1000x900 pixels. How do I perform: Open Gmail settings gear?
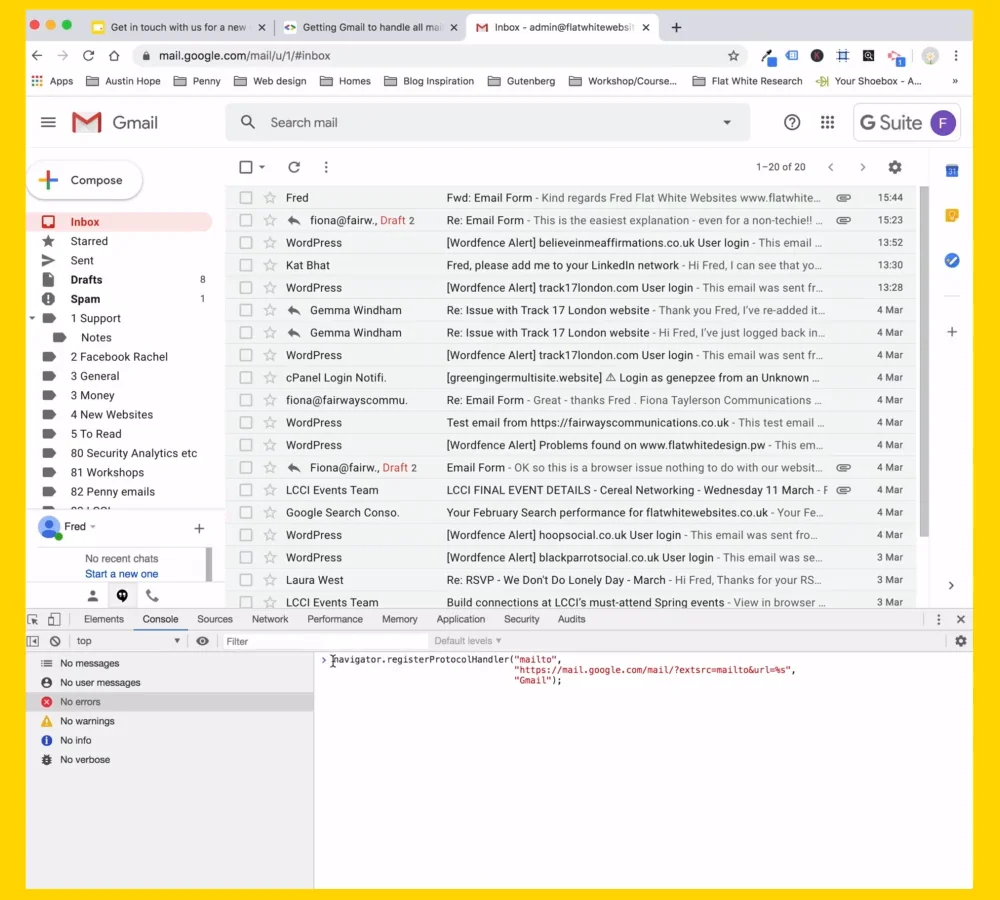pyautogui.click(x=895, y=167)
